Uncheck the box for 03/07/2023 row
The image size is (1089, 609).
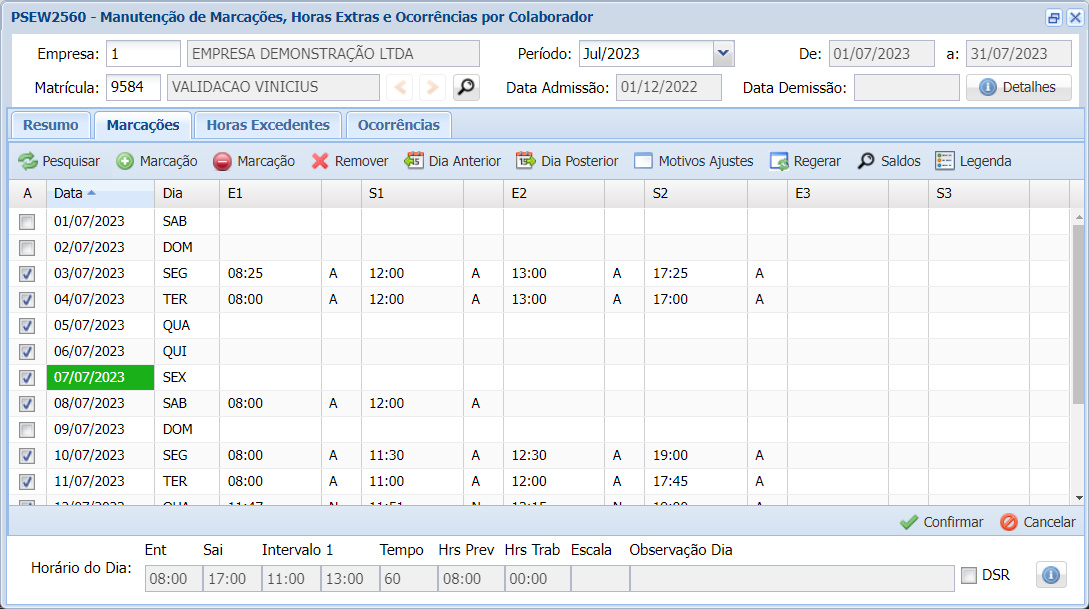tap(28, 274)
